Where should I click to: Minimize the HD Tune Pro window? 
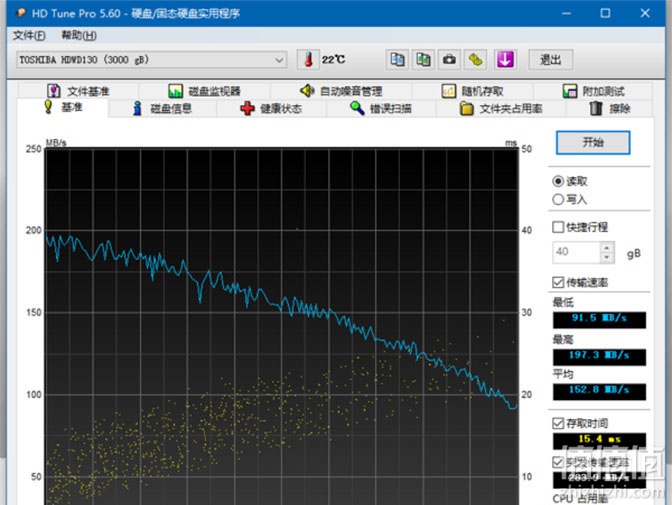567,13
